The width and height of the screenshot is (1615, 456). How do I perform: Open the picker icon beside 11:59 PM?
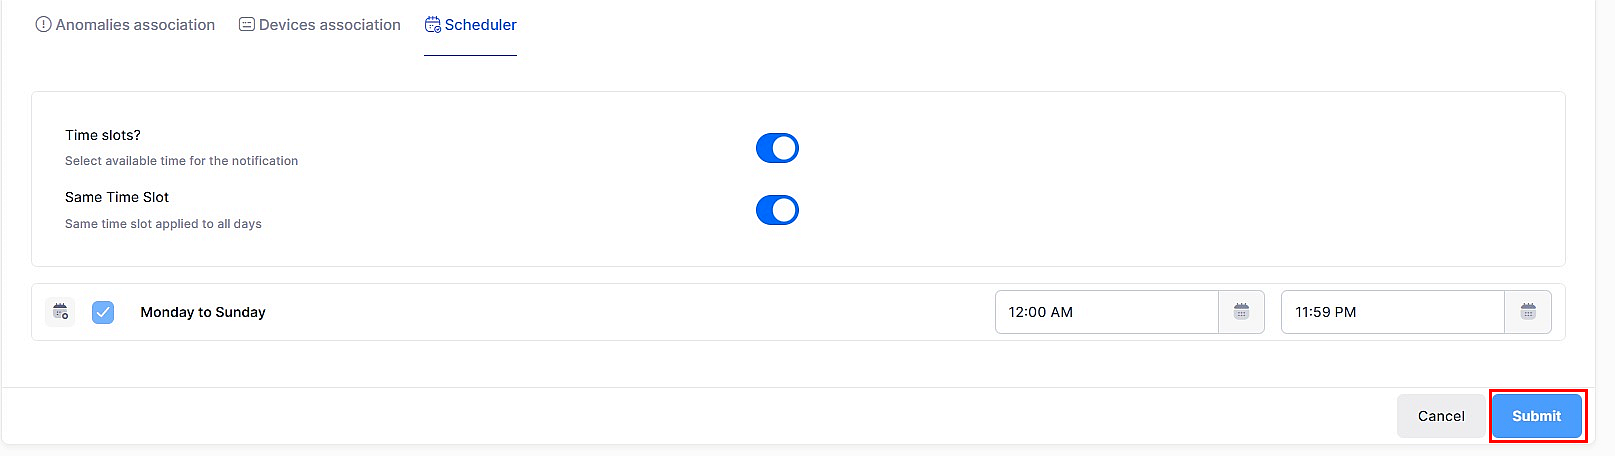[x=1528, y=312]
